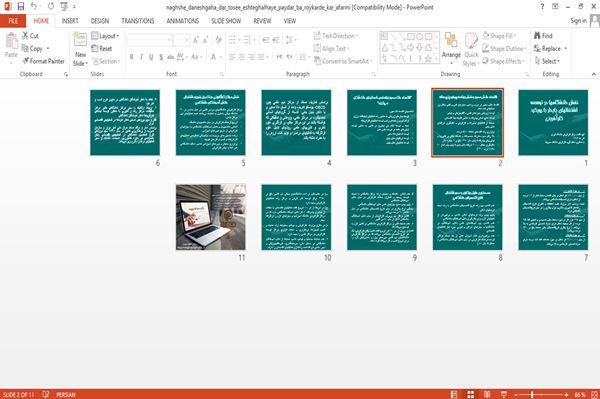The image size is (600, 399).
Task: Select slide 6 thumbnail
Action: coord(125,122)
